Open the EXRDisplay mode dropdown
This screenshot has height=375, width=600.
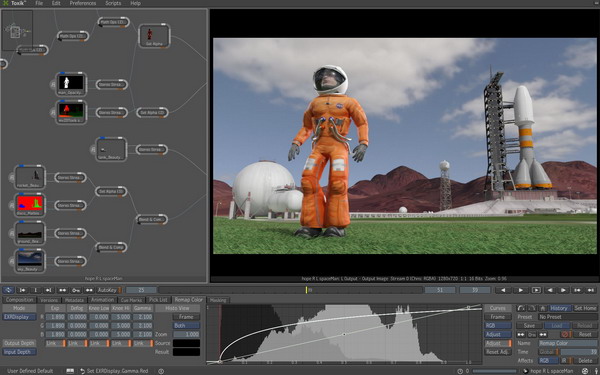click(19, 317)
